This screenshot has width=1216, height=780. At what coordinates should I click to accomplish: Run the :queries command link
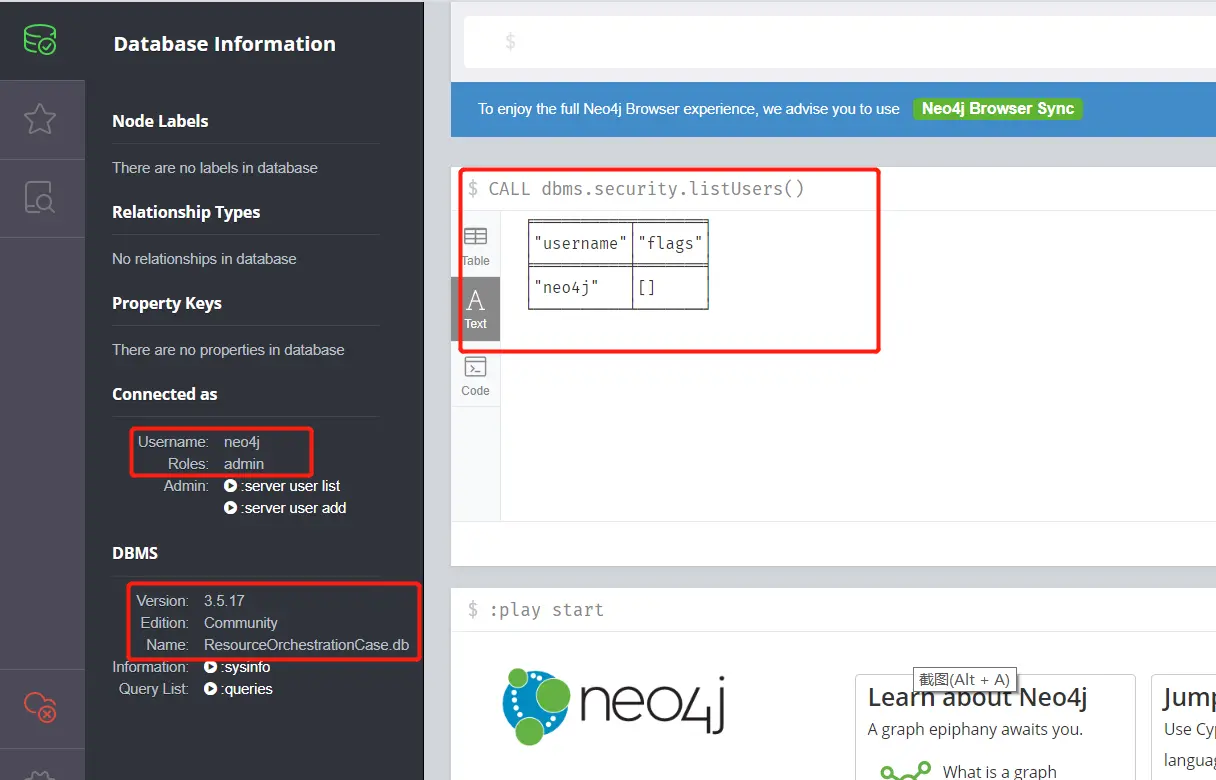pyautogui.click(x=247, y=689)
